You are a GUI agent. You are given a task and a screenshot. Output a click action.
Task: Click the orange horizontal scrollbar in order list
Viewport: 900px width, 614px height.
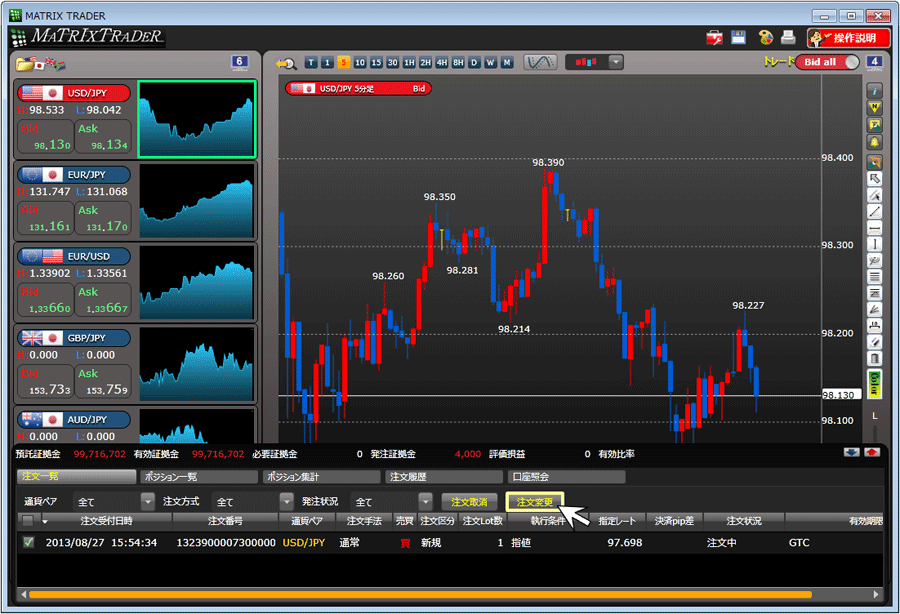click(x=420, y=594)
